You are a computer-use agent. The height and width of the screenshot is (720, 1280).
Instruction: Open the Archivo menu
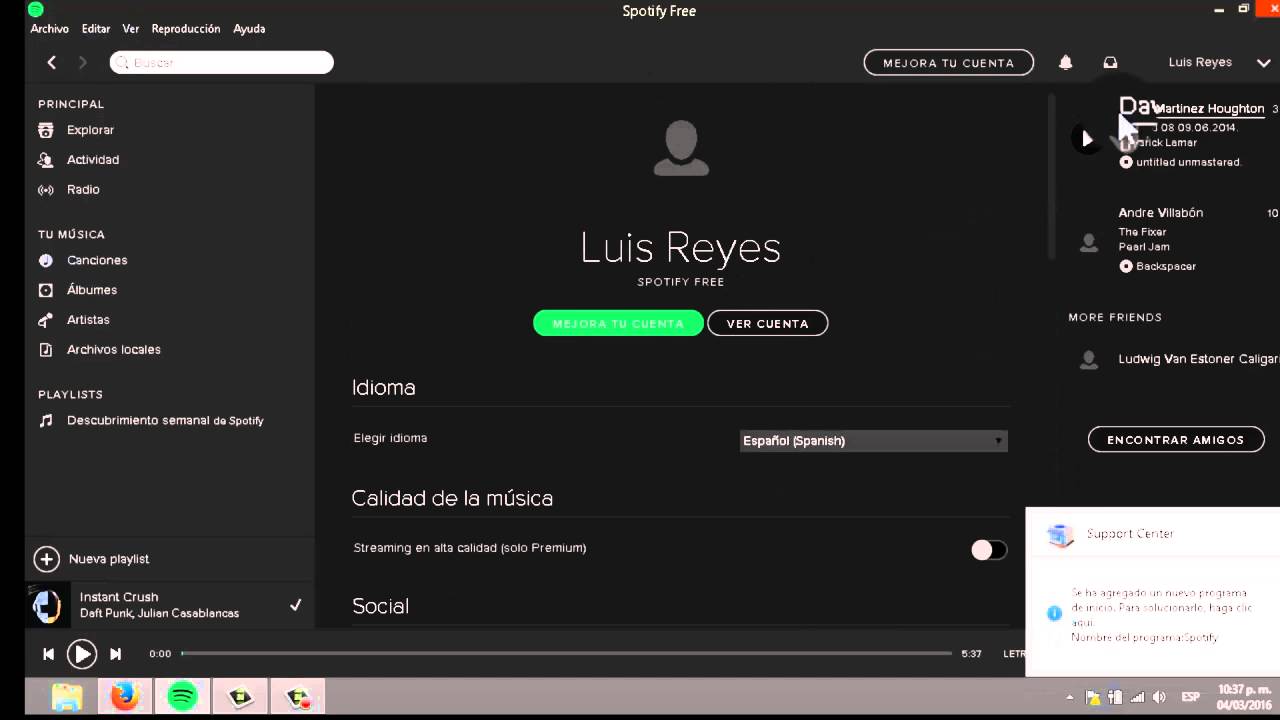pos(50,29)
